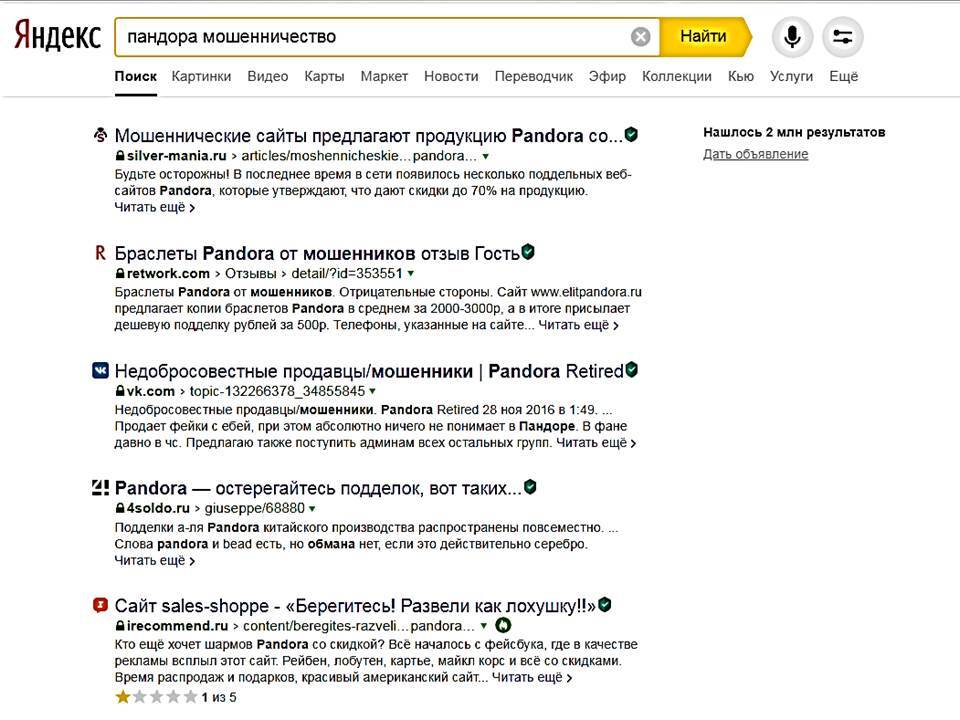Click green shield badge on silver-mania result
The height and width of the screenshot is (720, 960).
tap(631, 134)
